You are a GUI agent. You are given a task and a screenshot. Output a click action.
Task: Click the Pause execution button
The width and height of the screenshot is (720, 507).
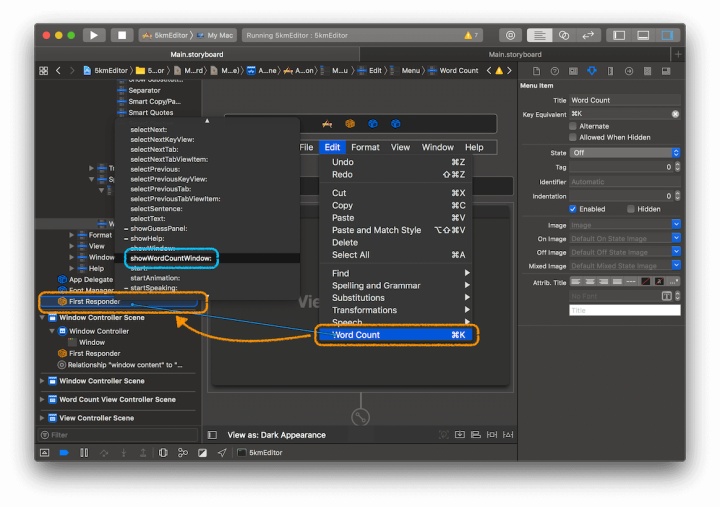(84, 453)
